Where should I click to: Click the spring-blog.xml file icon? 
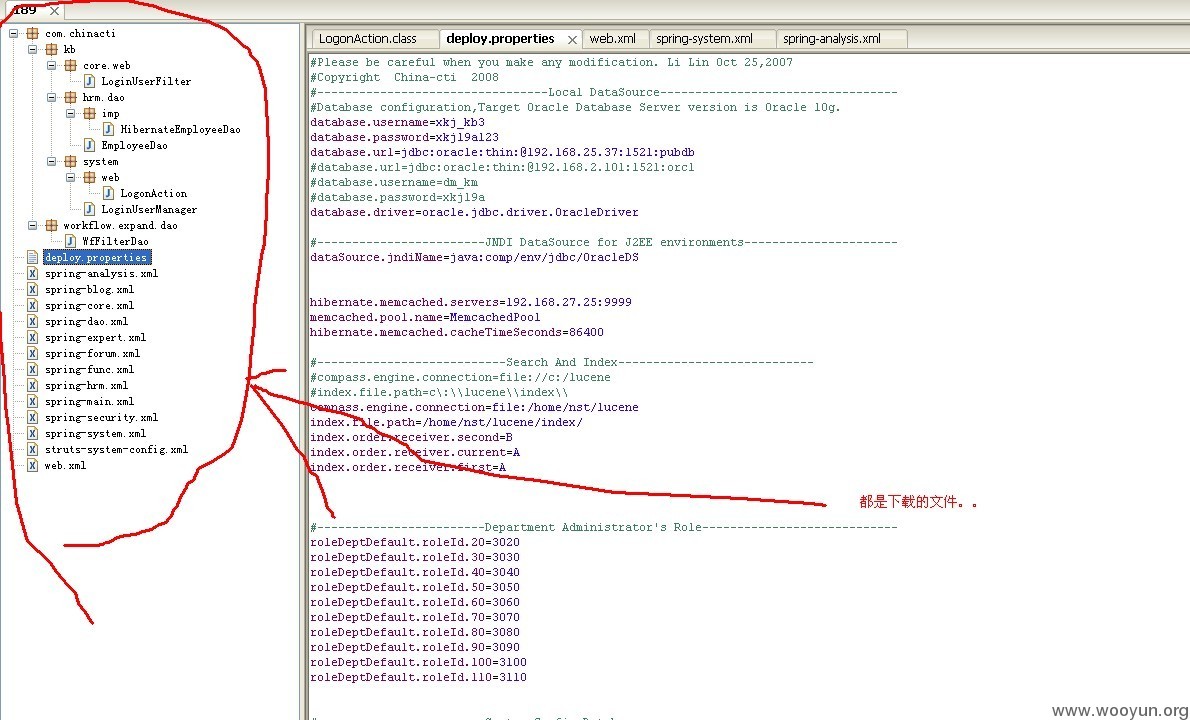point(33,290)
